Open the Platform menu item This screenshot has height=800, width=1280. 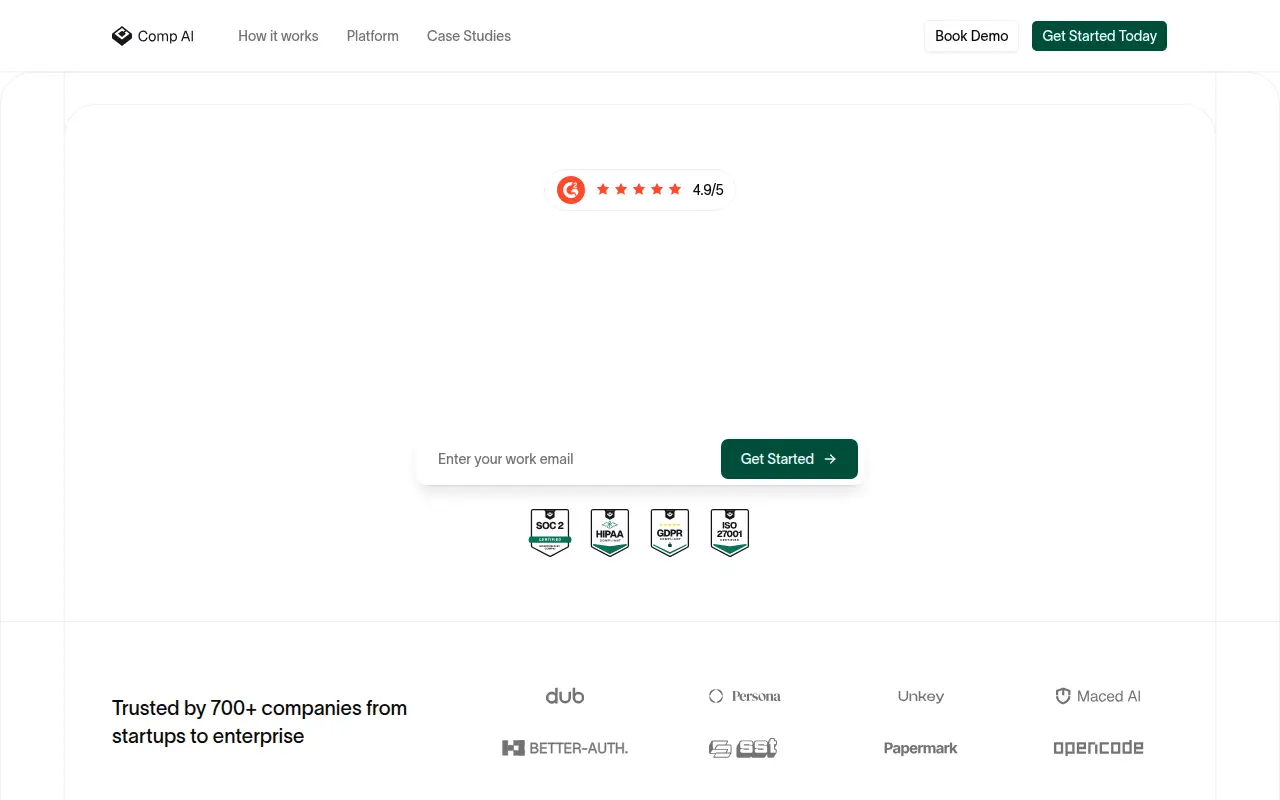[373, 36]
